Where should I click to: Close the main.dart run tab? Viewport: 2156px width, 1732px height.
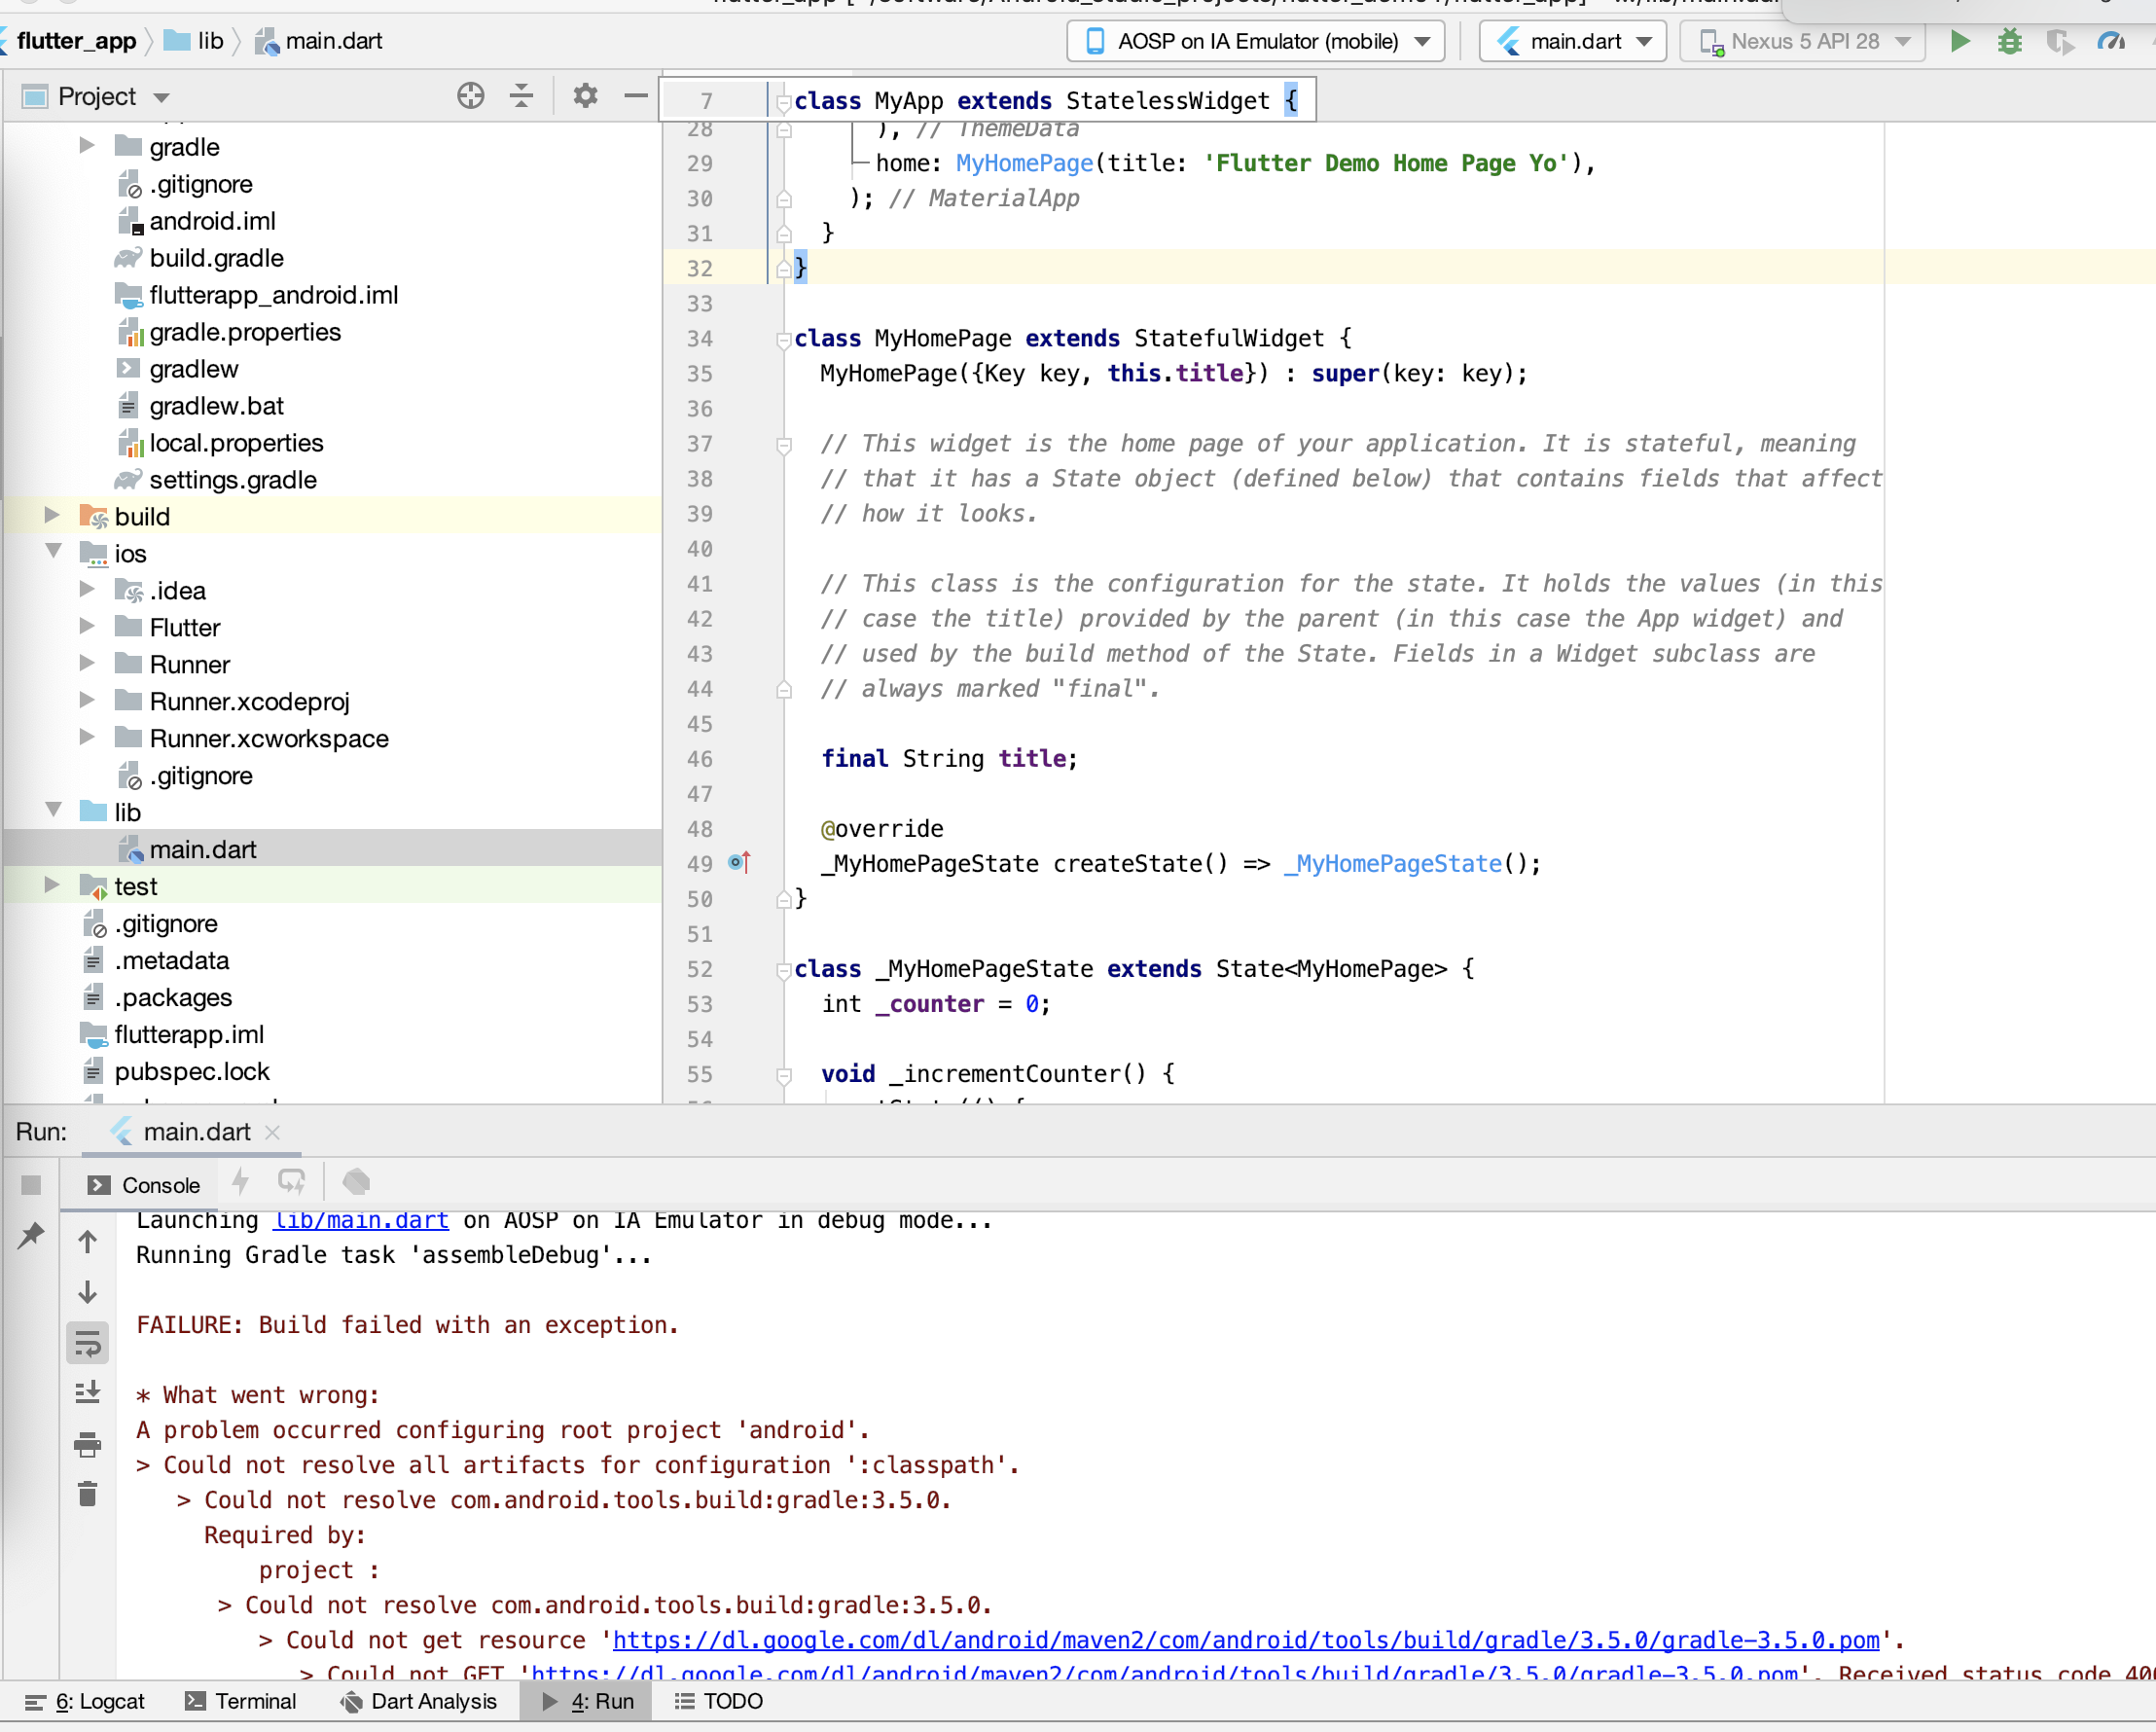272,1132
